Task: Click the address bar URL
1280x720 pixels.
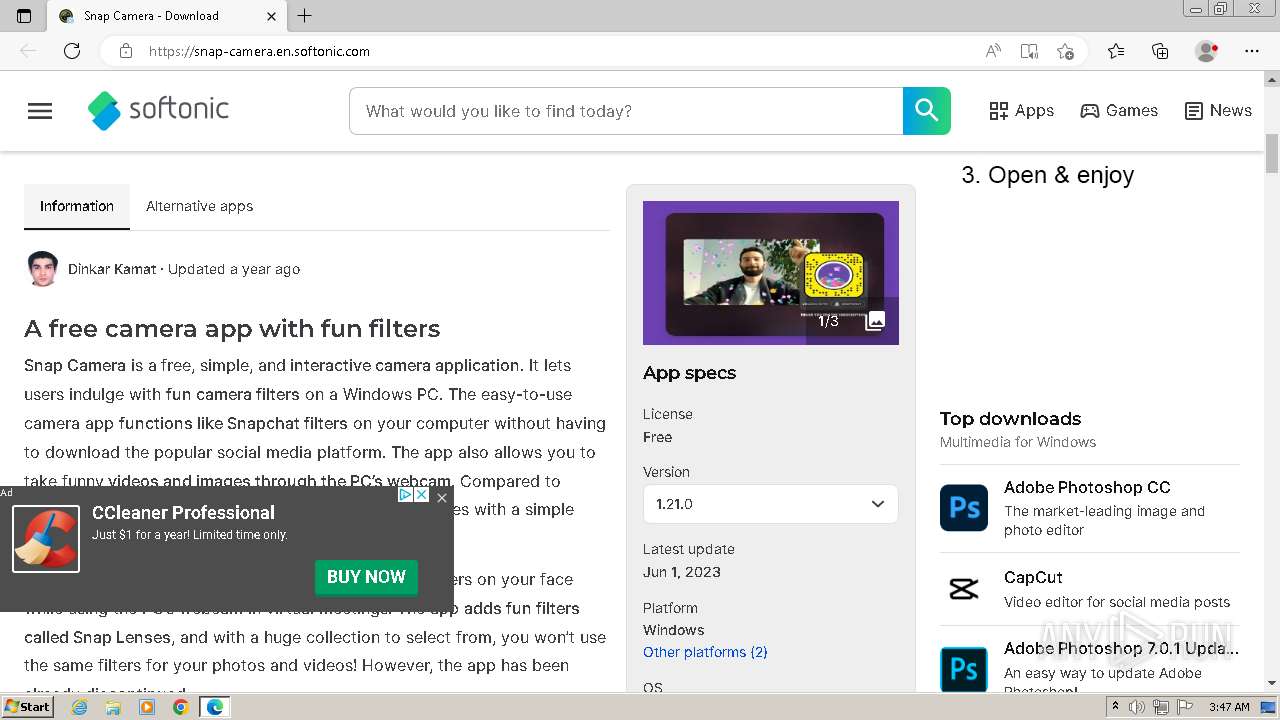Action: [x=259, y=51]
